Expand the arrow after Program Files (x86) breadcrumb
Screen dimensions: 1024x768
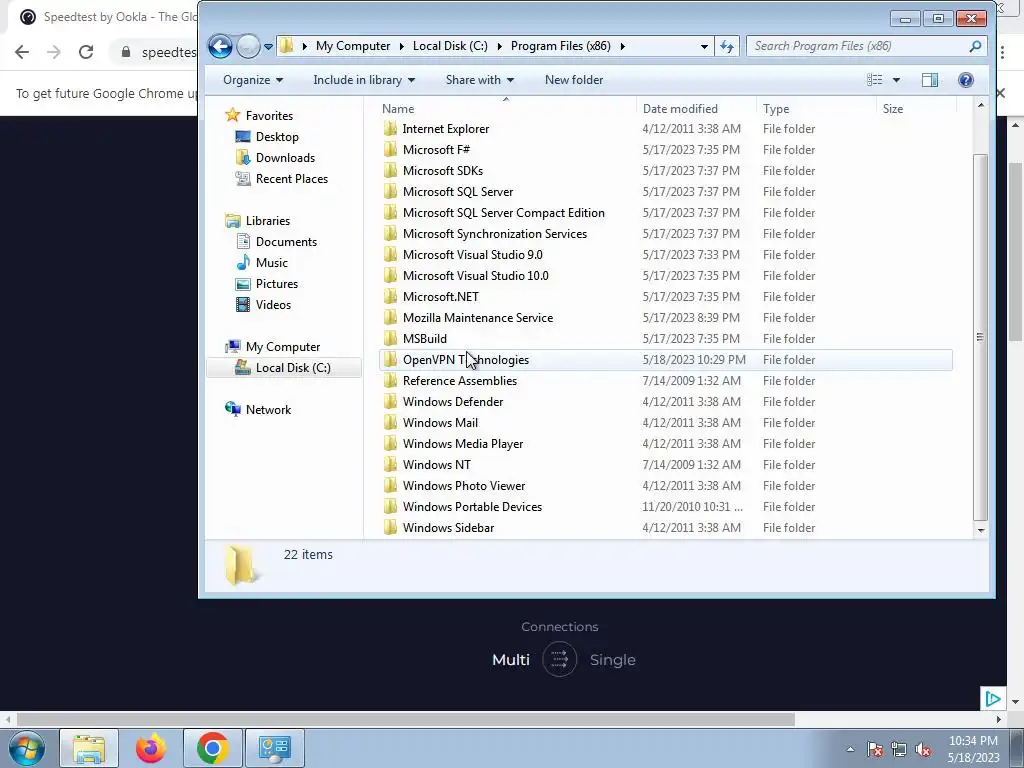tap(622, 46)
